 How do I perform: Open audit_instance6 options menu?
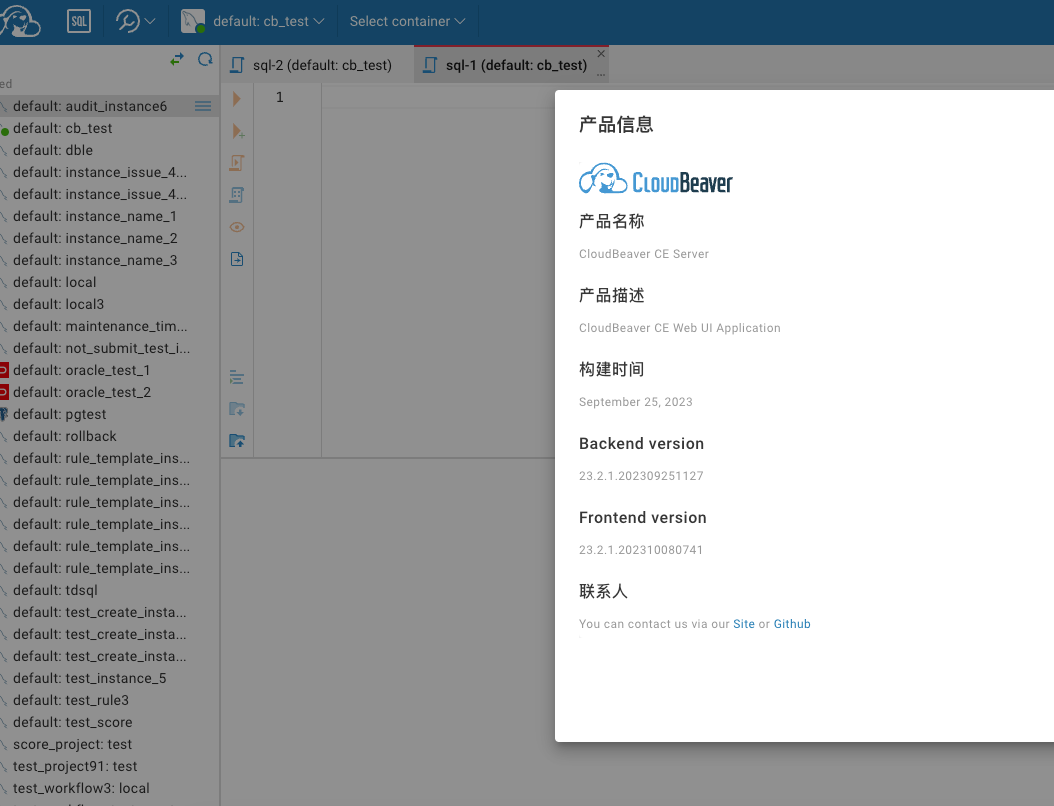click(202, 106)
